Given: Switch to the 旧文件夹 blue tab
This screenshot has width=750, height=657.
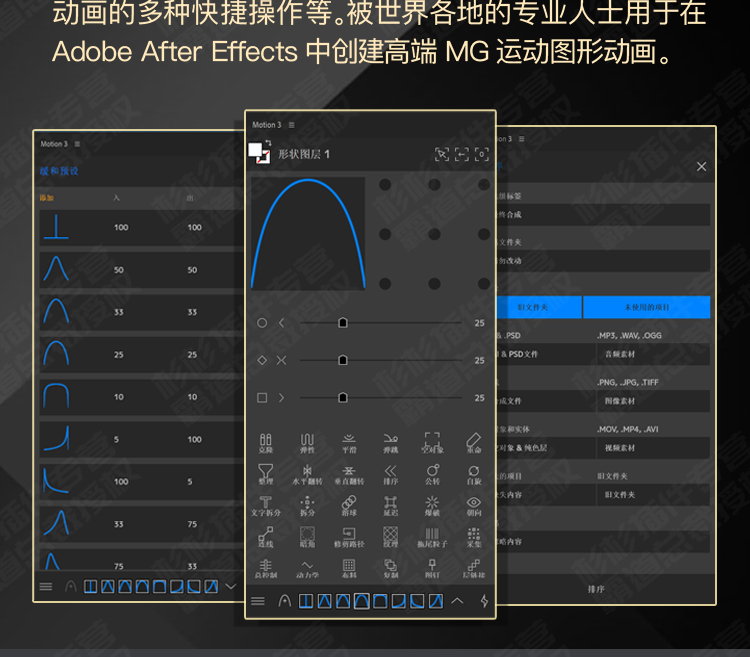Looking at the screenshot, I should [539, 307].
